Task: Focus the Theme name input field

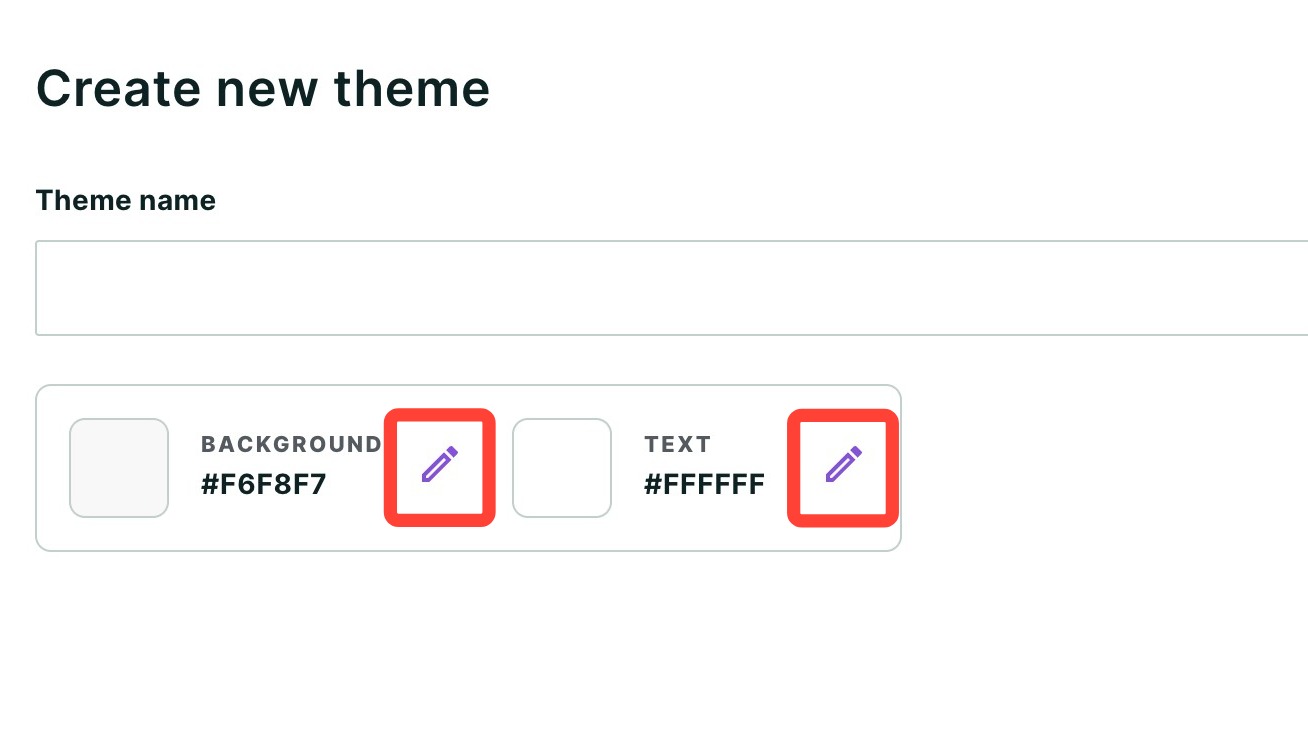Action: (672, 288)
